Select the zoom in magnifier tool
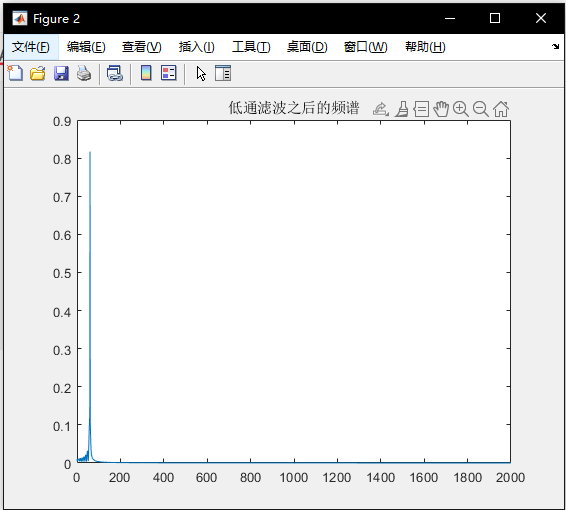Screen dimensions: 566x510 [461, 109]
